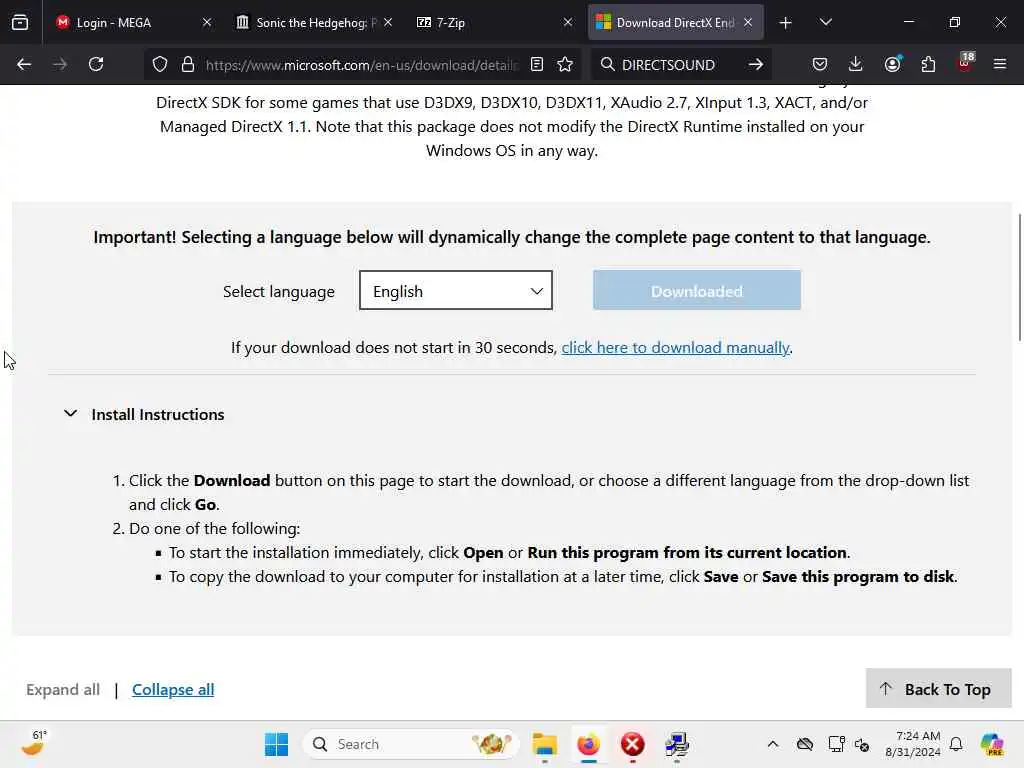This screenshot has width=1024, height=768.
Task: Open the extension with 18 badge
Action: point(965,63)
